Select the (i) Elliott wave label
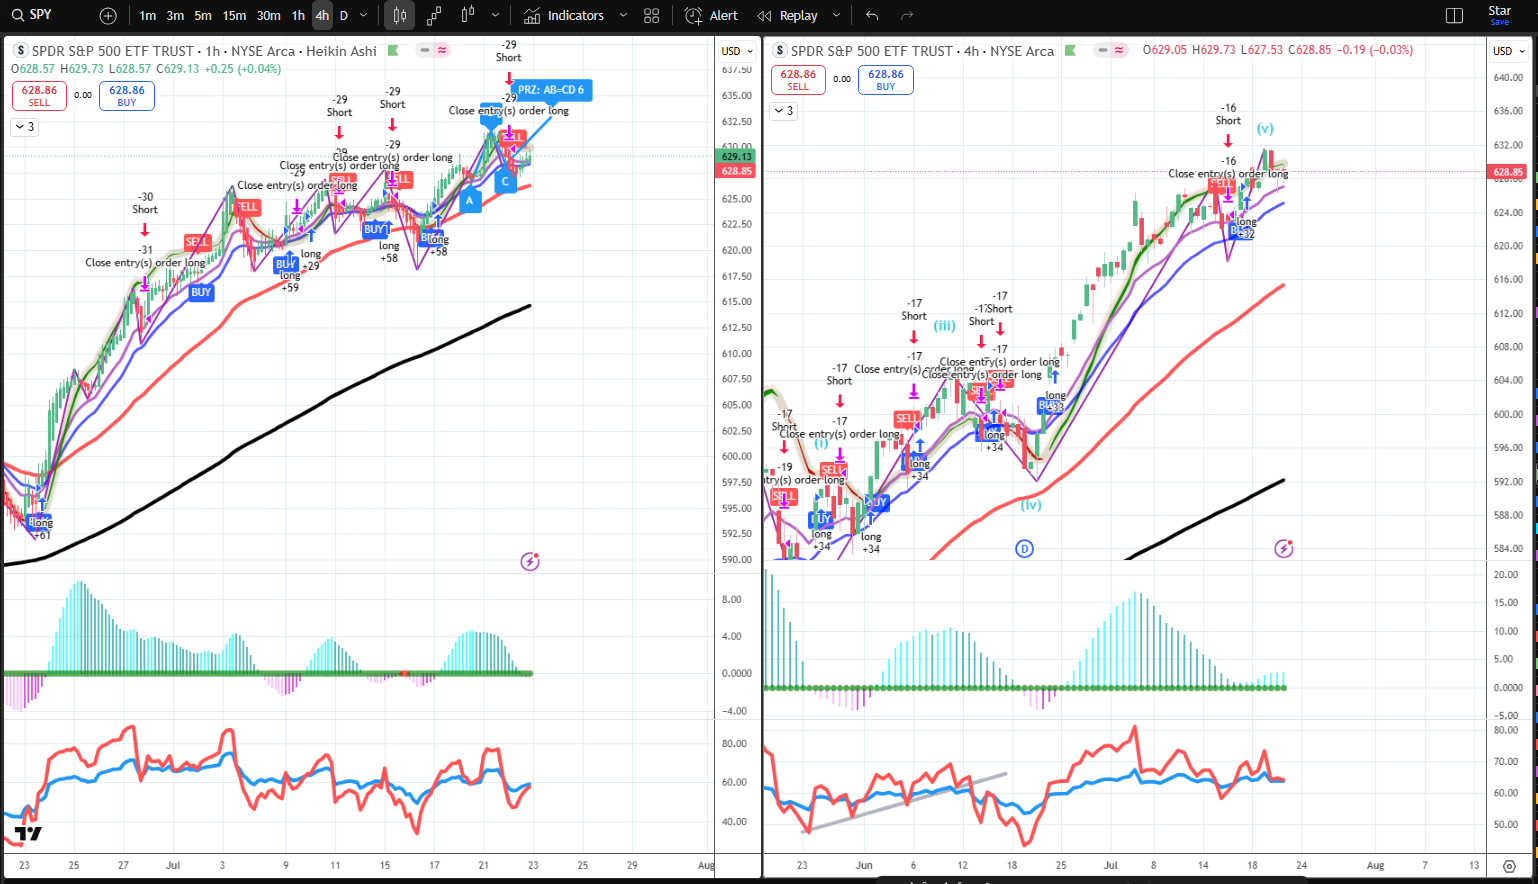This screenshot has width=1538, height=884. coord(821,443)
